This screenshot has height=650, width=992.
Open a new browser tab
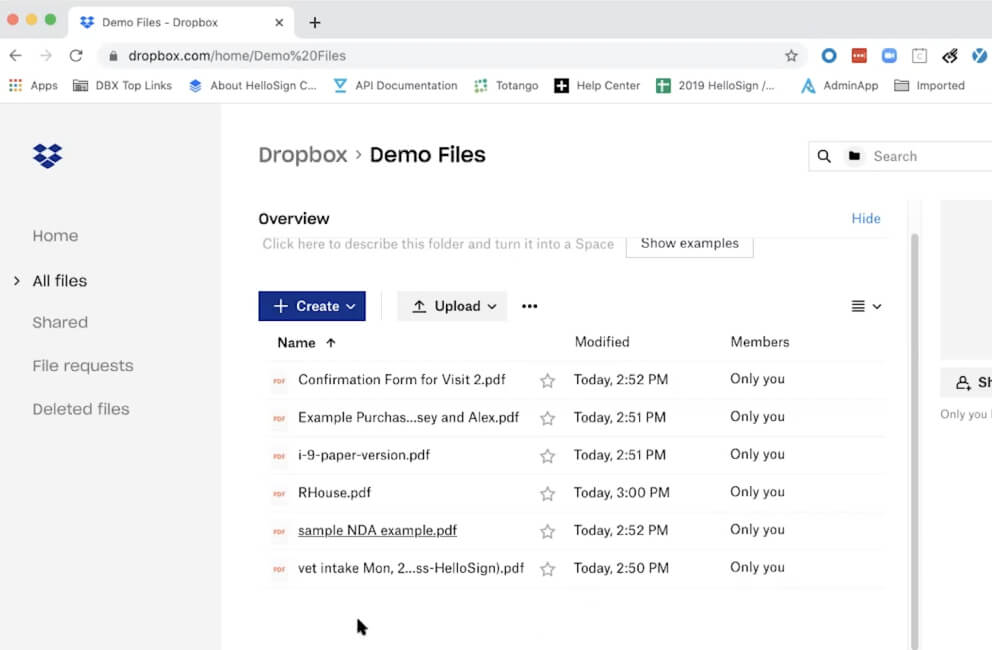(314, 23)
